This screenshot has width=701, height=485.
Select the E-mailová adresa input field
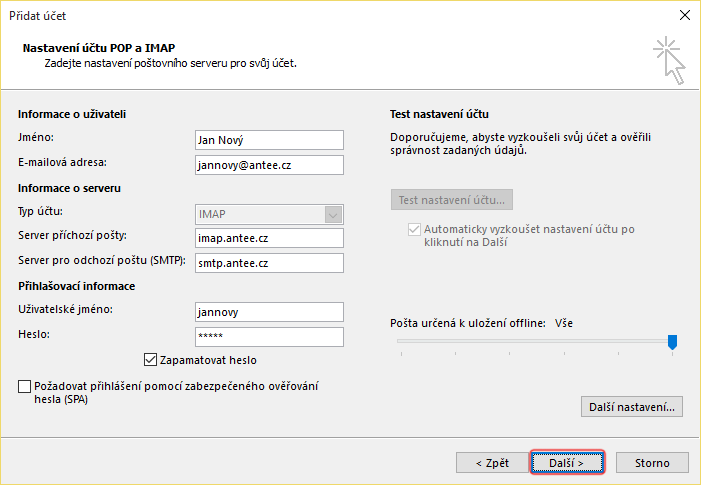click(x=269, y=165)
